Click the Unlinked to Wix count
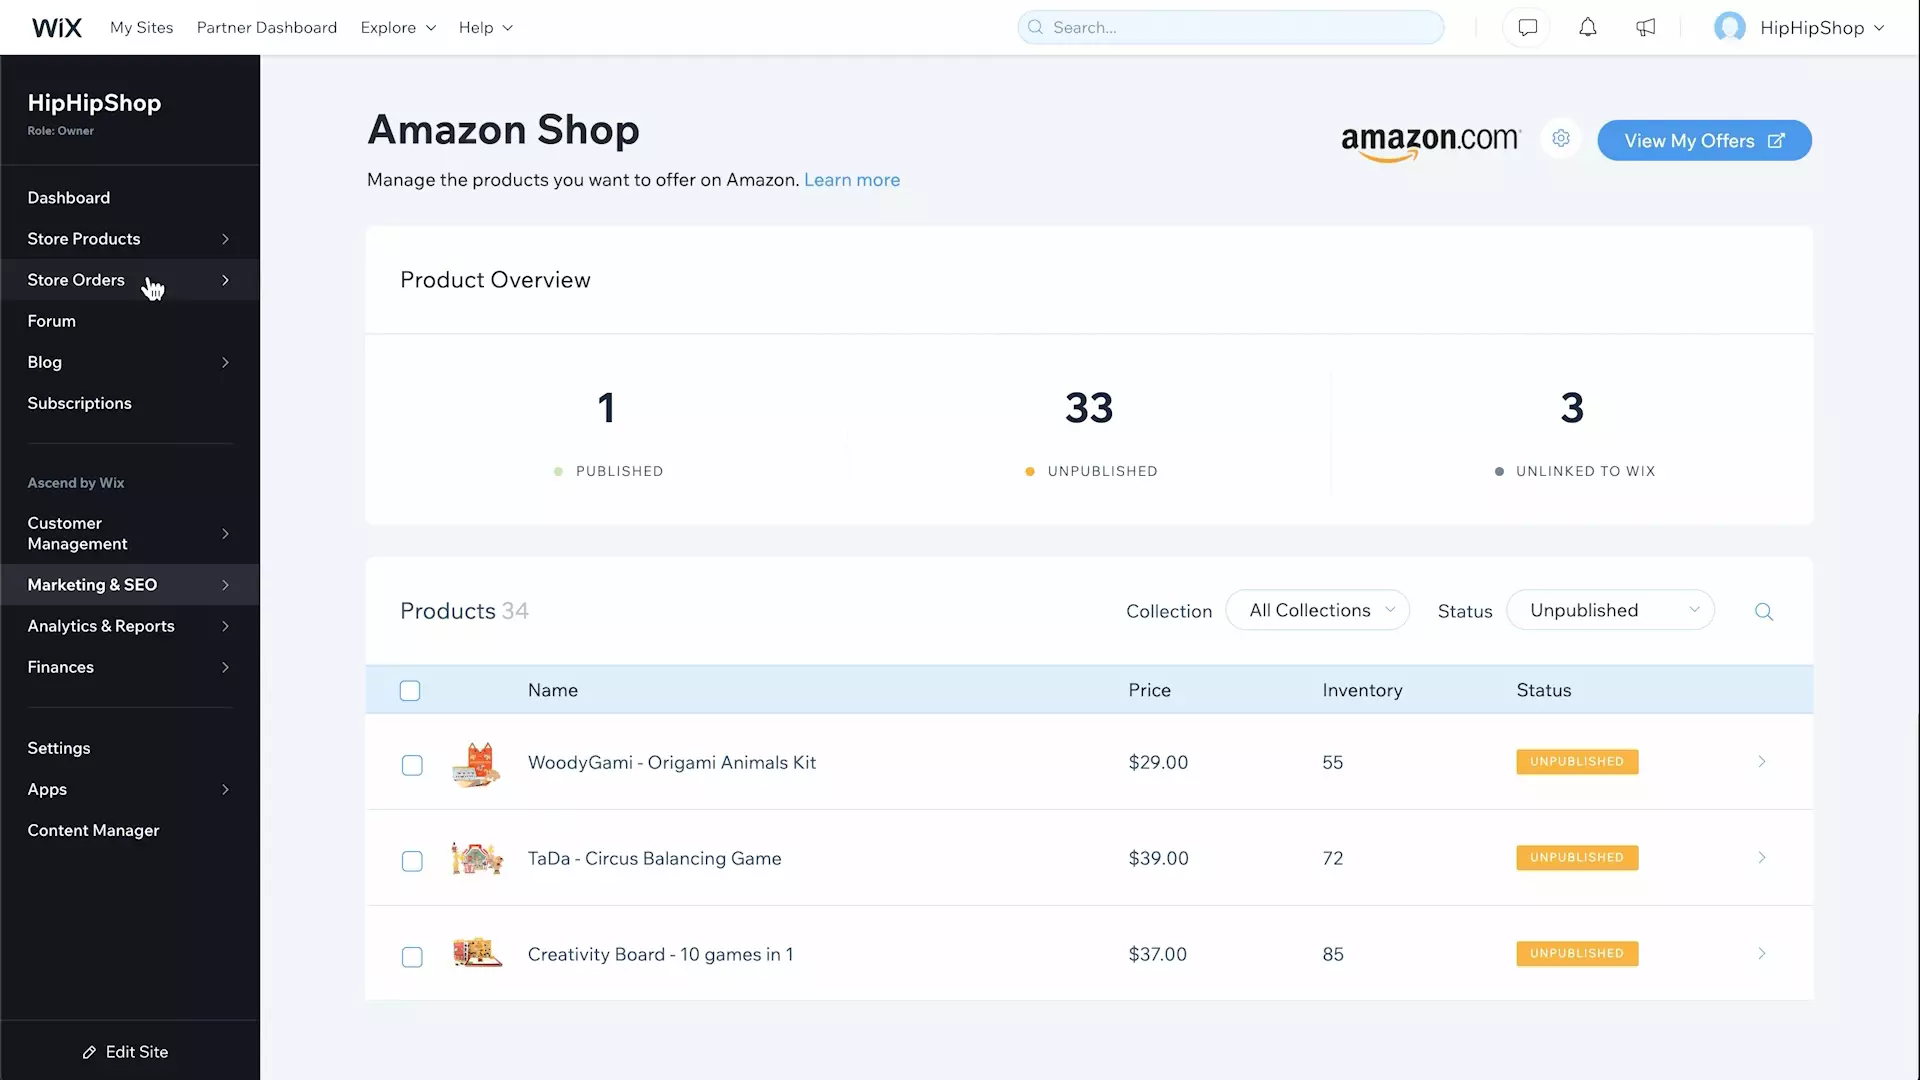The height and width of the screenshot is (1080, 1920). [x=1572, y=408]
